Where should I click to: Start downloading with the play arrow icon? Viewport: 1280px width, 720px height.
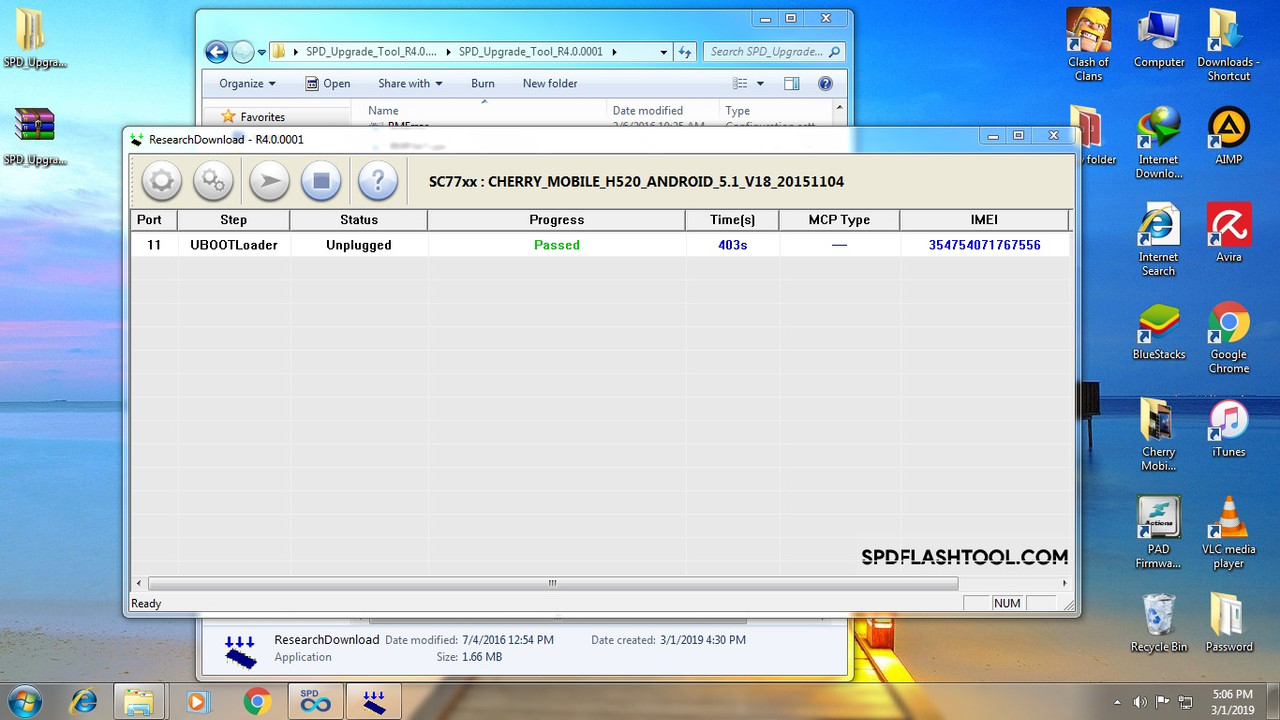269,181
